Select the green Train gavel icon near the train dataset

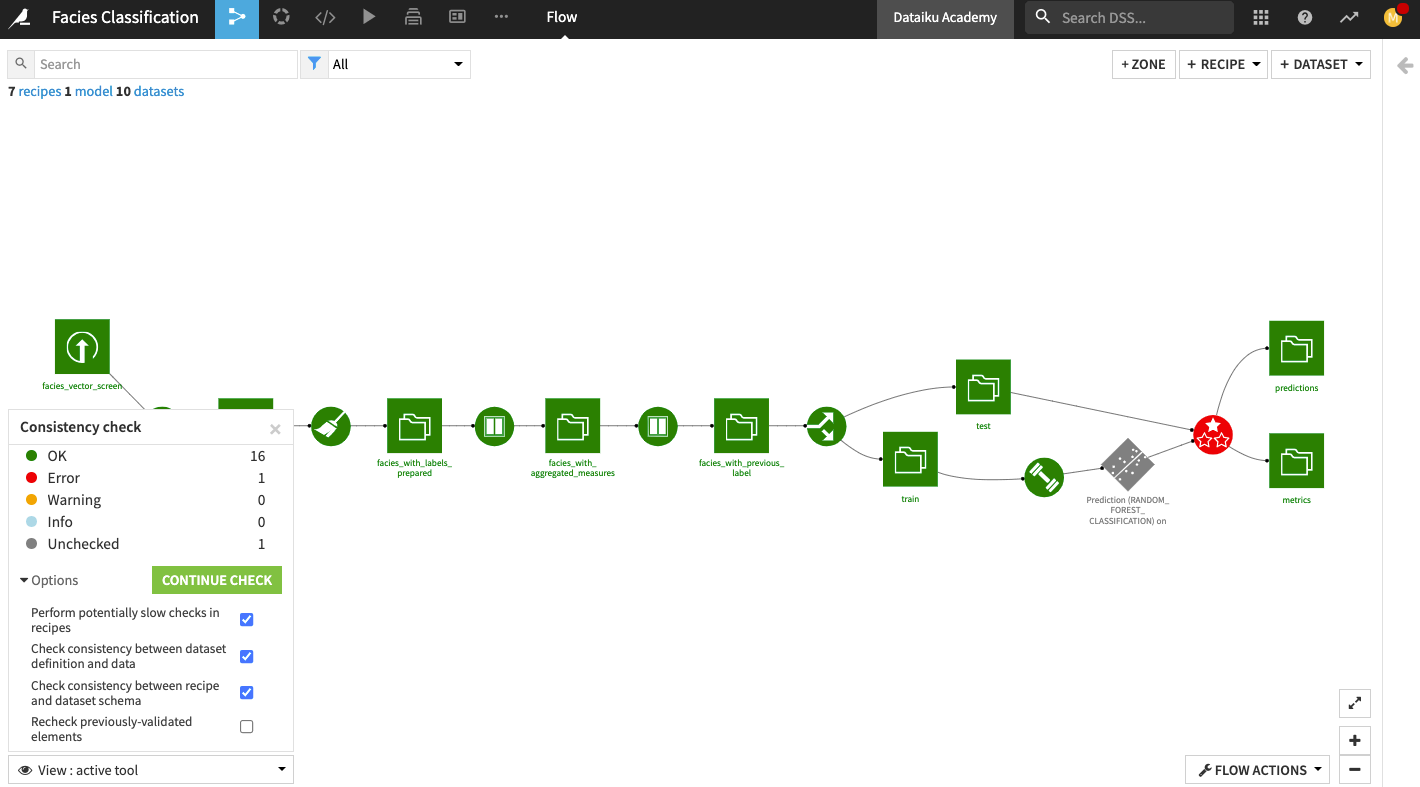(1044, 477)
